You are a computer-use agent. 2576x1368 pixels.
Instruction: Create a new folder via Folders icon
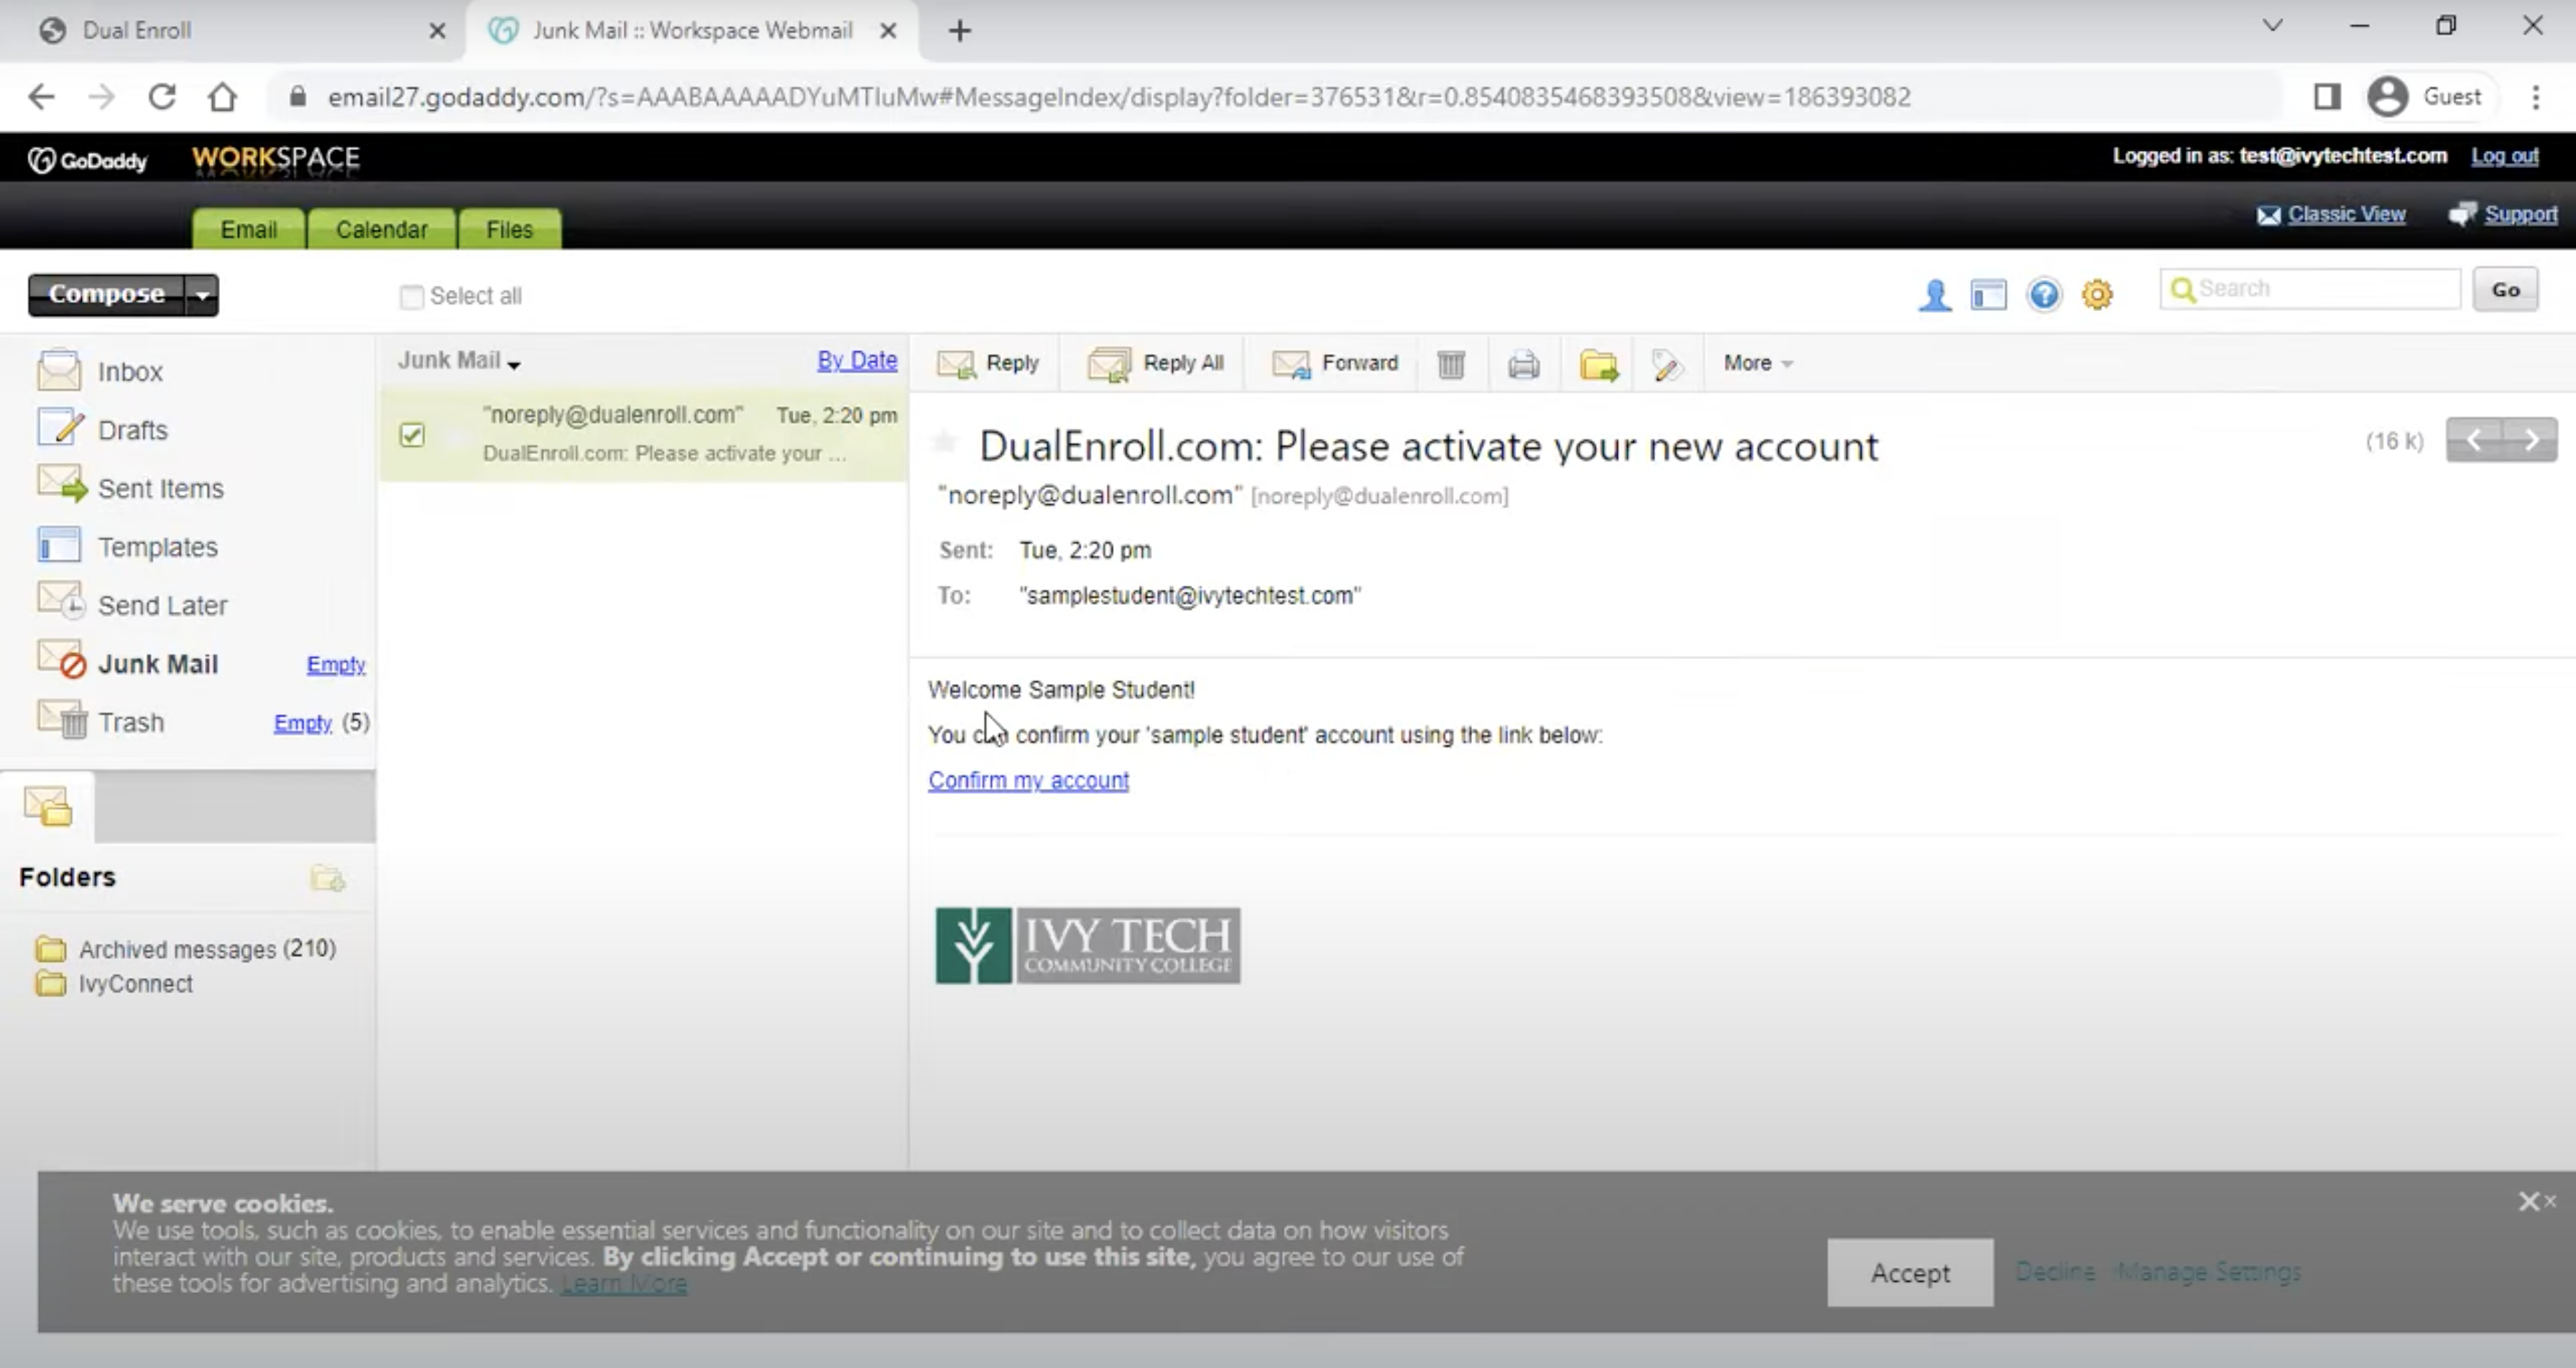coord(327,879)
